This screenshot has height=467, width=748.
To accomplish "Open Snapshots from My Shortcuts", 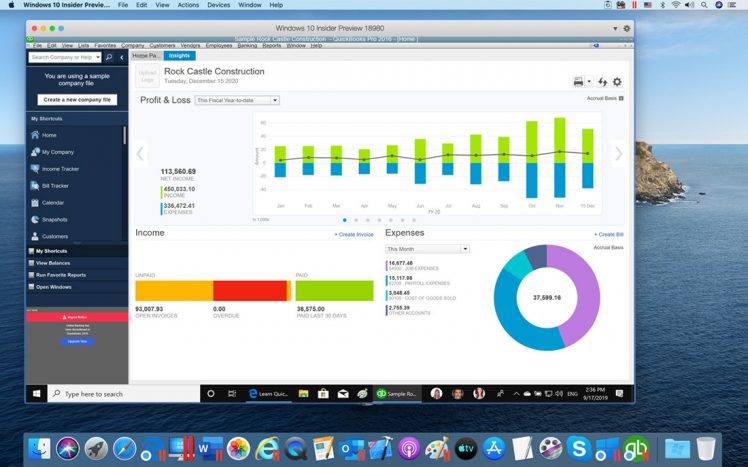I will [x=54, y=220].
